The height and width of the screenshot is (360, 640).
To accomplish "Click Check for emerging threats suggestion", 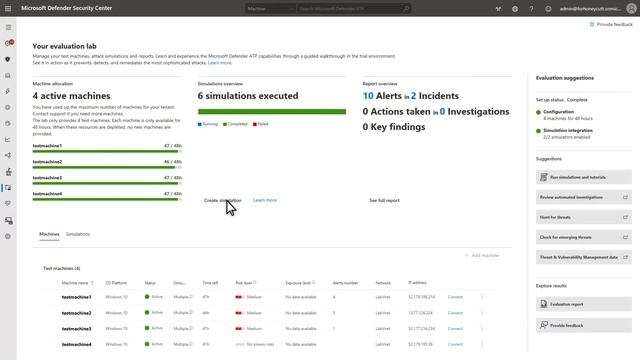I will 584,237.
